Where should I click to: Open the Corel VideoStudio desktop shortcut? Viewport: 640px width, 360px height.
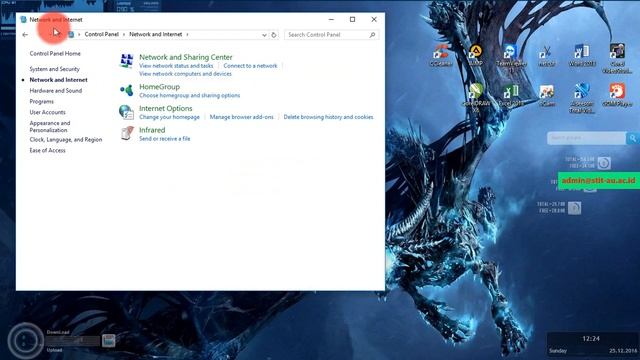click(x=617, y=58)
